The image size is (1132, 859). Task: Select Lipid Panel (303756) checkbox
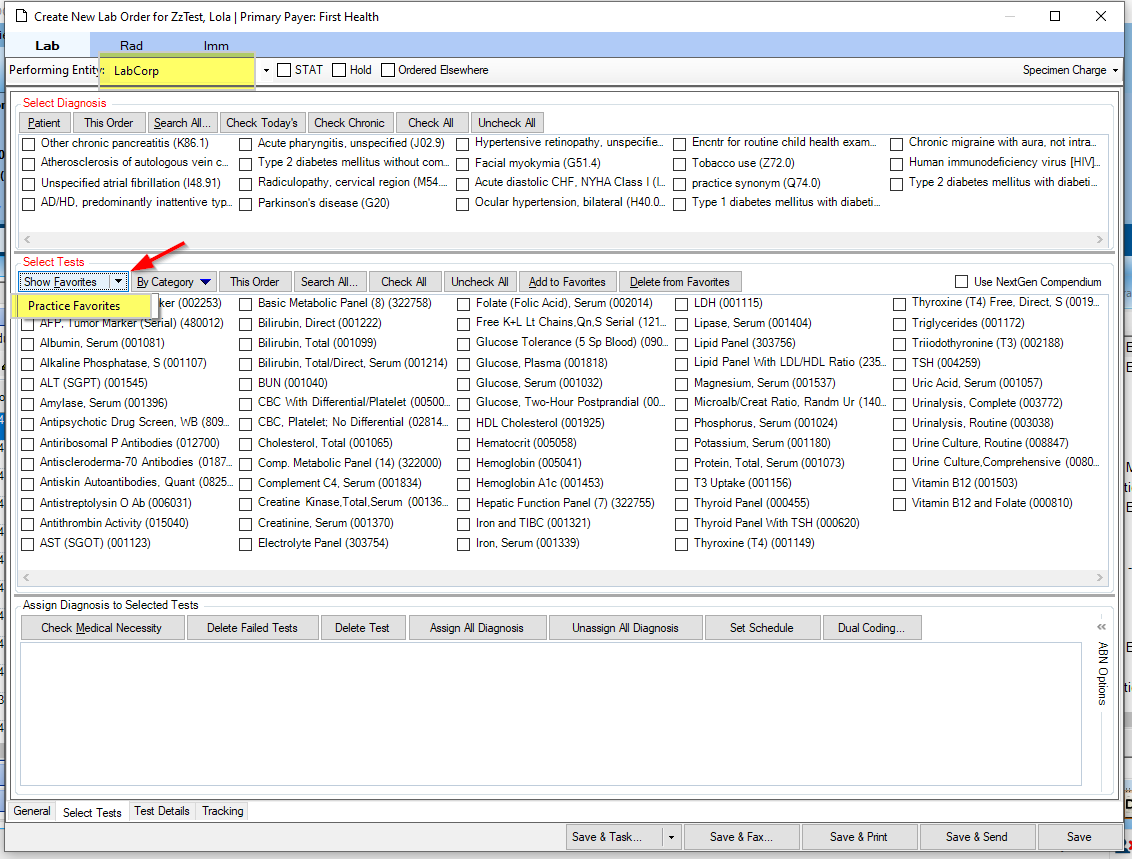[682, 344]
